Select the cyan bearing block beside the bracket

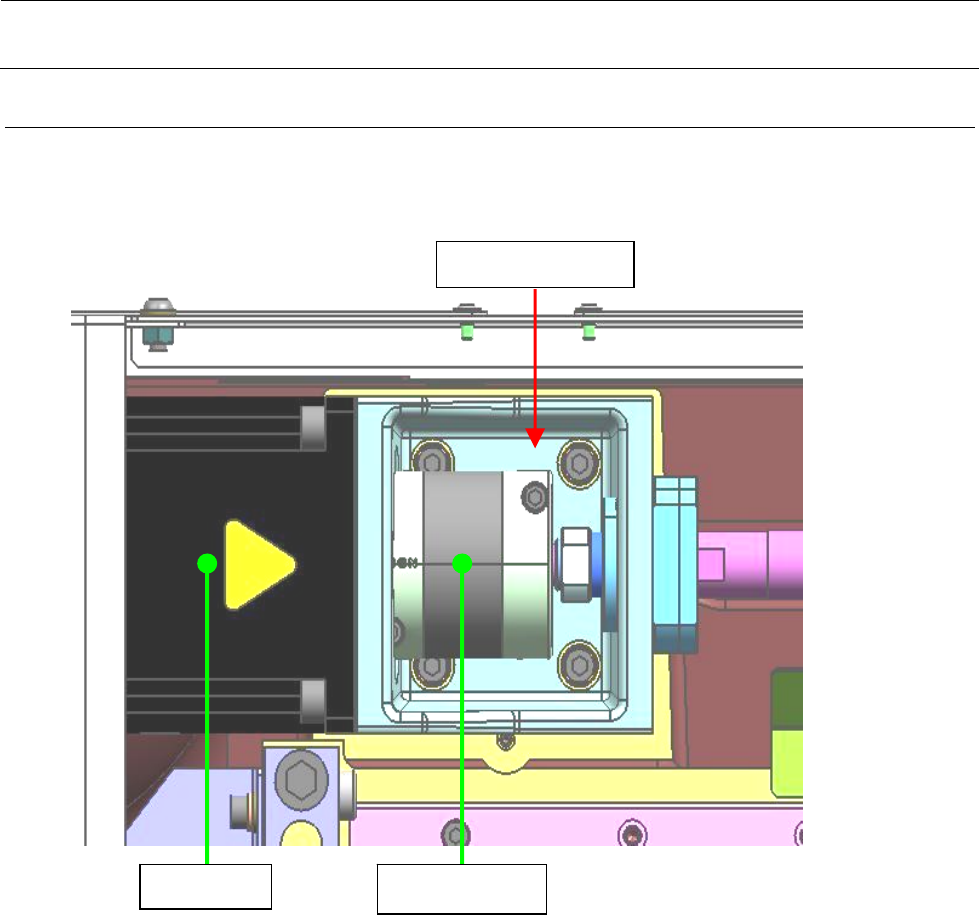(x=675, y=565)
